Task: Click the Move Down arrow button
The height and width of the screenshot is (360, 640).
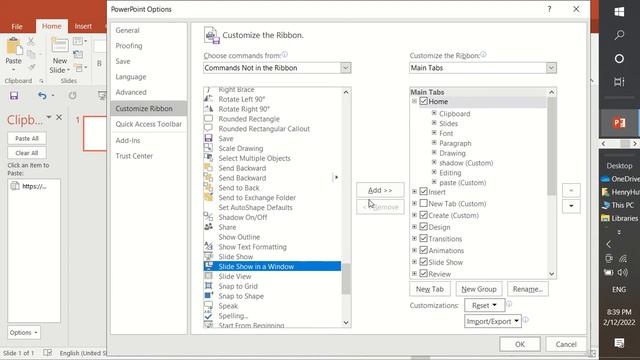Action: (x=571, y=206)
